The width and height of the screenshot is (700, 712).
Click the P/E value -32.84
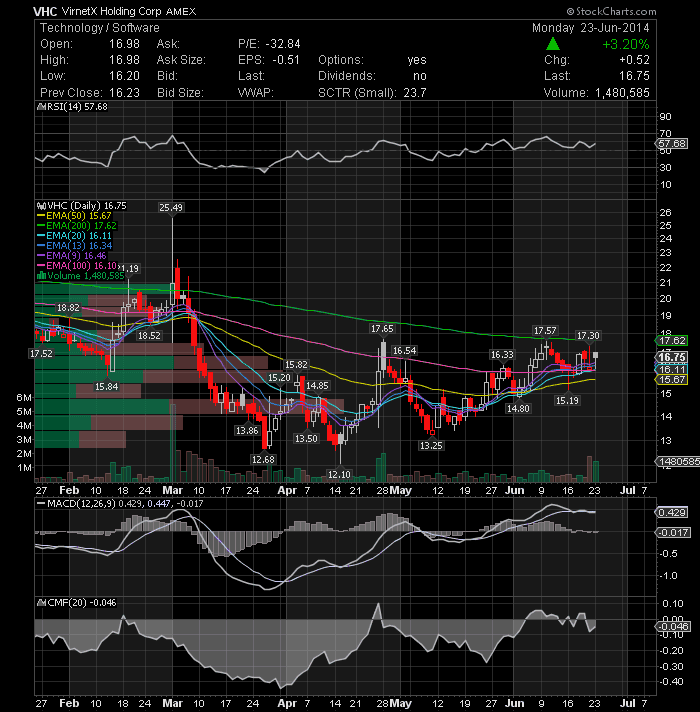[283, 44]
